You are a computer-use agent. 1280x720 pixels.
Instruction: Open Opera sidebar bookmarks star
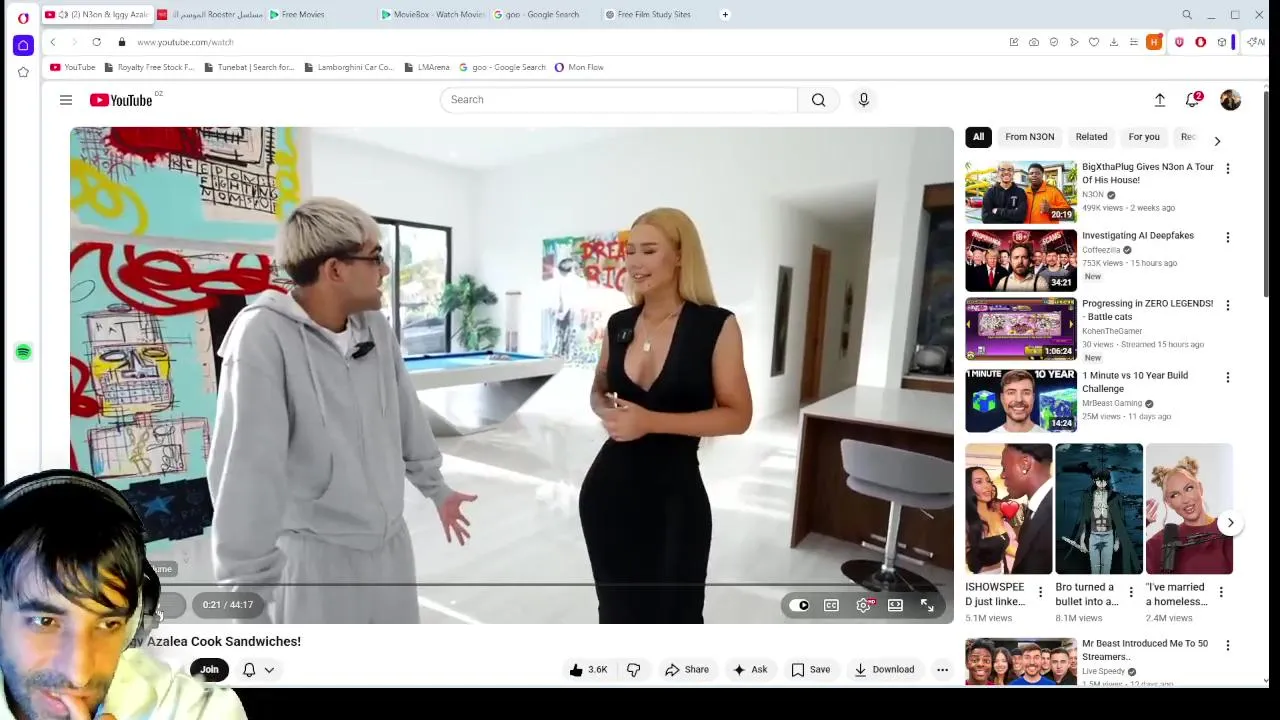[x=23, y=72]
